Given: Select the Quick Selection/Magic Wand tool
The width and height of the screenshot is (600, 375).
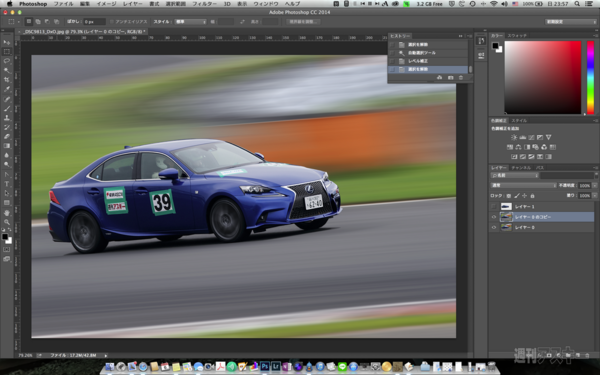Looking at the screenshot, I should click(x=7, y=71).
